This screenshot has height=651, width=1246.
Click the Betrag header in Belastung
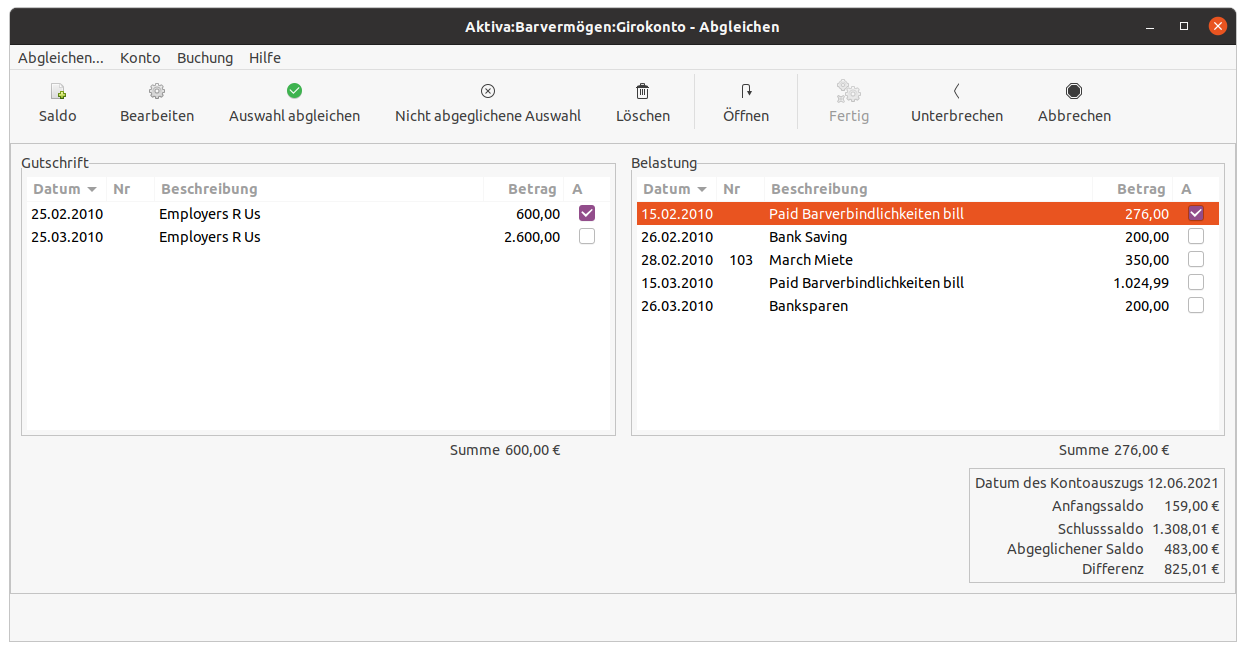point(1140,189)
